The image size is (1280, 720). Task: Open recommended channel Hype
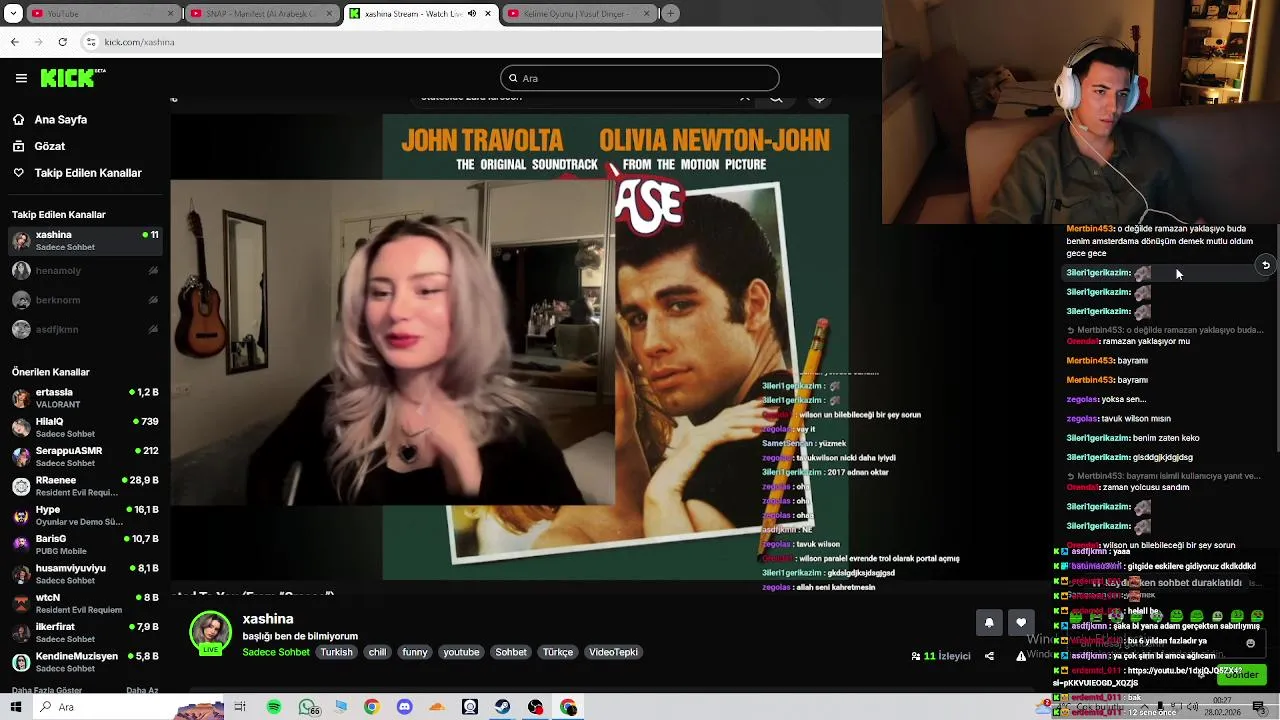click(x=85, y=515)
